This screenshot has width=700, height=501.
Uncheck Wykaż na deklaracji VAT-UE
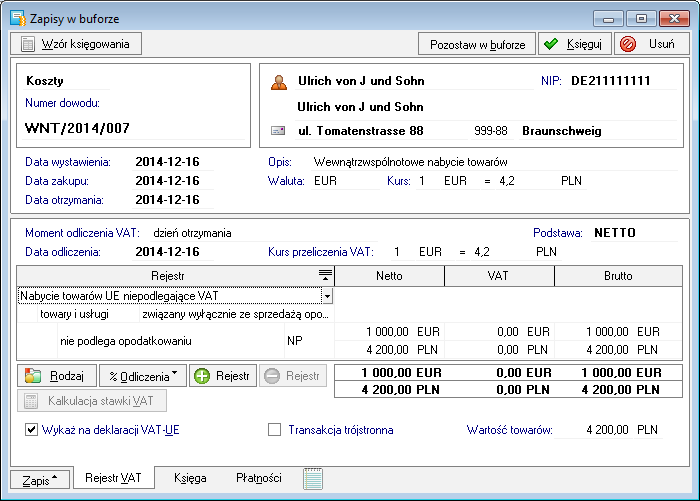(31, 430)
